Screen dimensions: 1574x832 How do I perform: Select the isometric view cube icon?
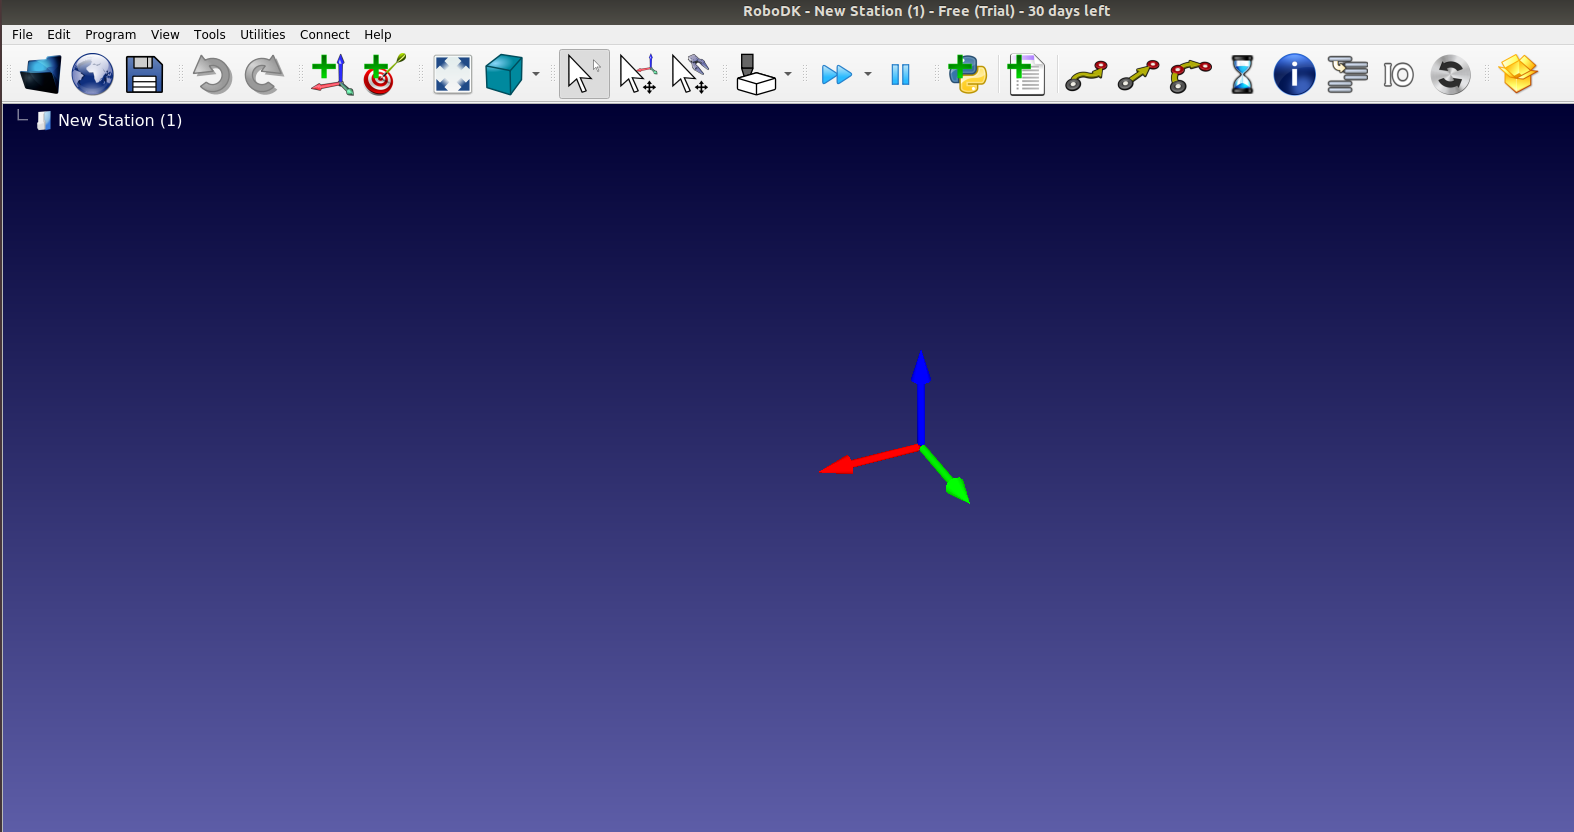coord(504,75)
